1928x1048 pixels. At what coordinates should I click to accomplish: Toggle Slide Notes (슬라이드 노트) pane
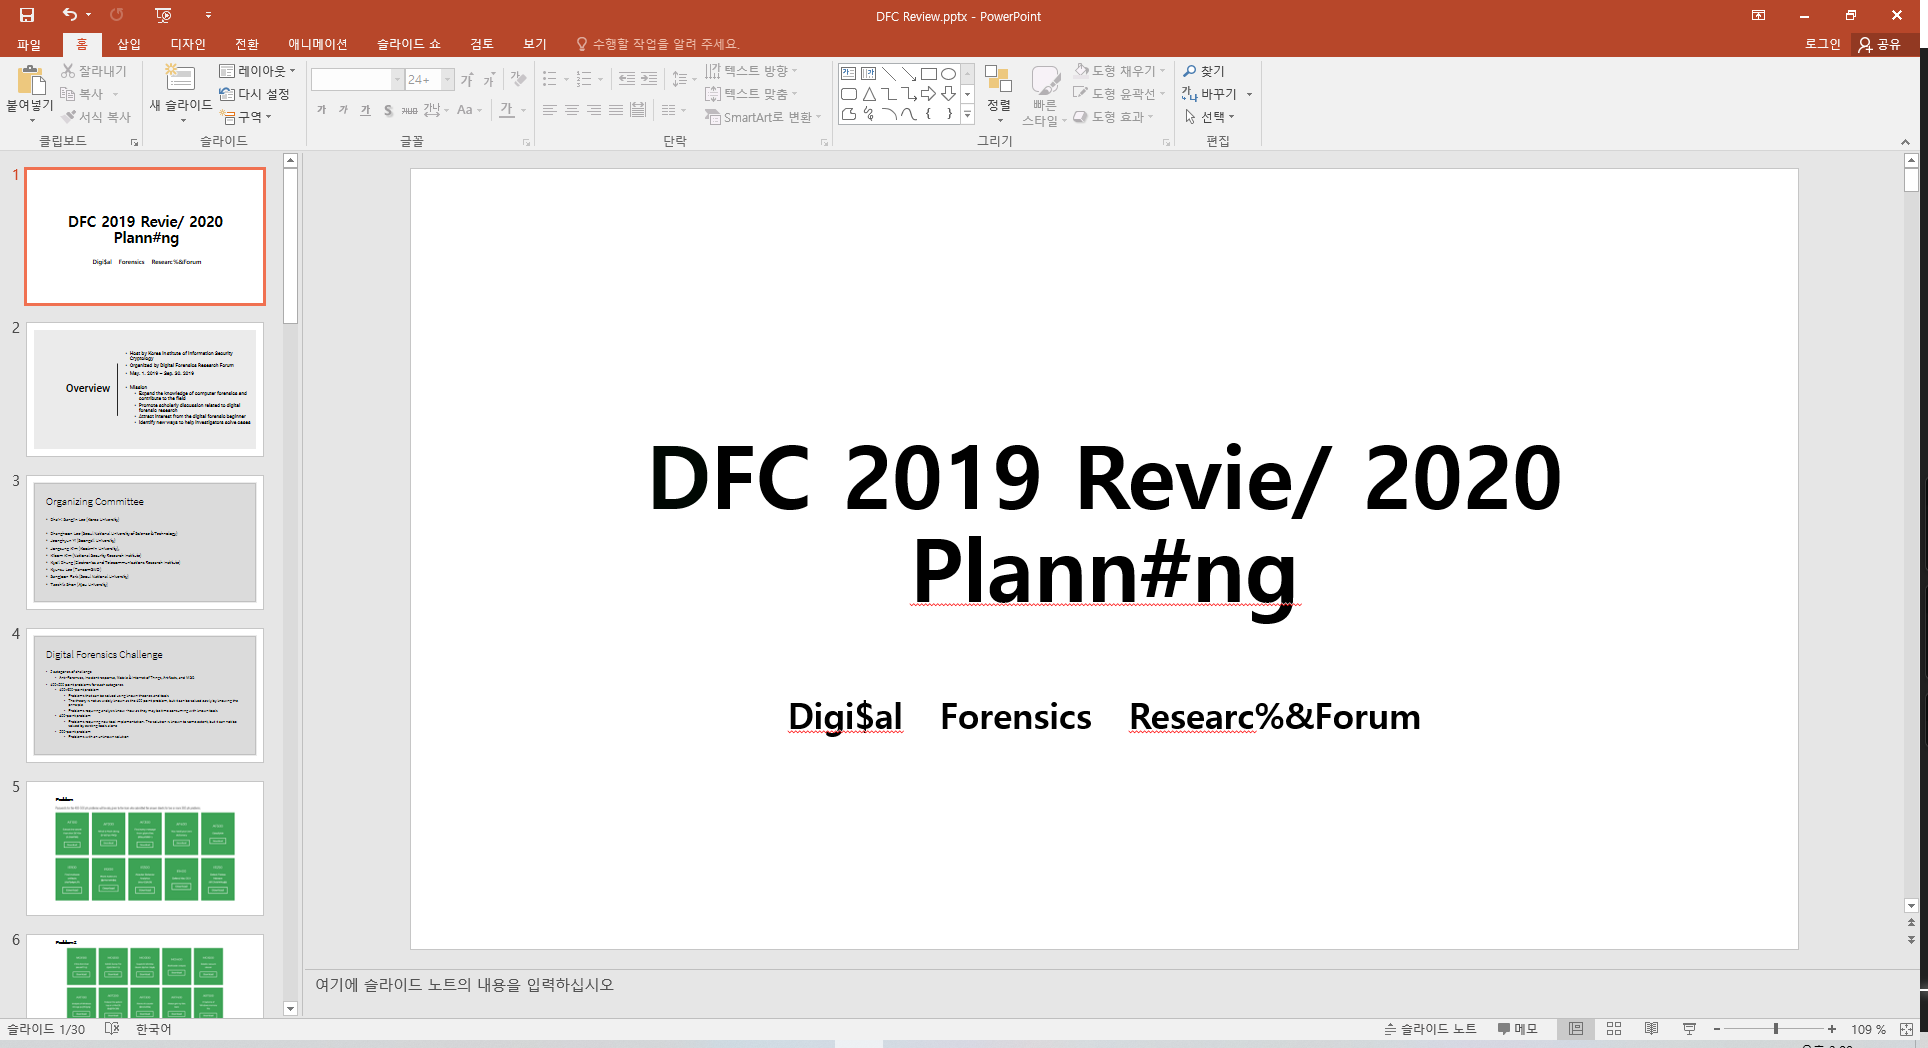coord(1430,1029)
